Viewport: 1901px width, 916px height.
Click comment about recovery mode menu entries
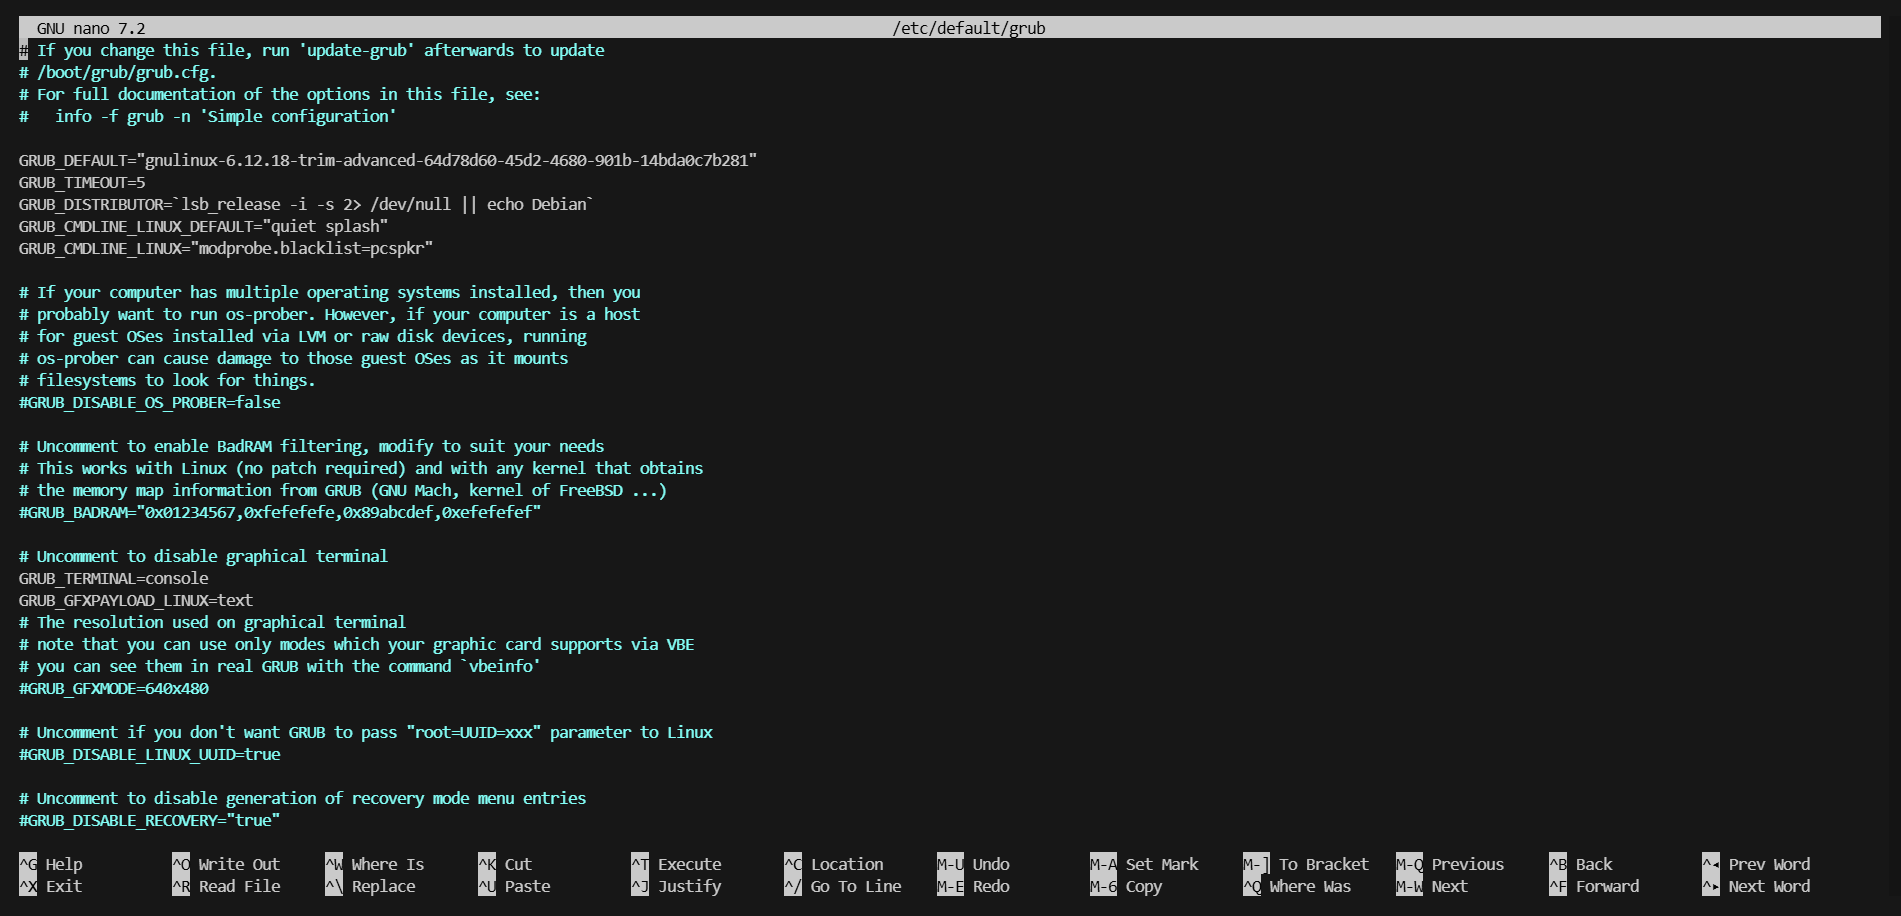point(303,798)
